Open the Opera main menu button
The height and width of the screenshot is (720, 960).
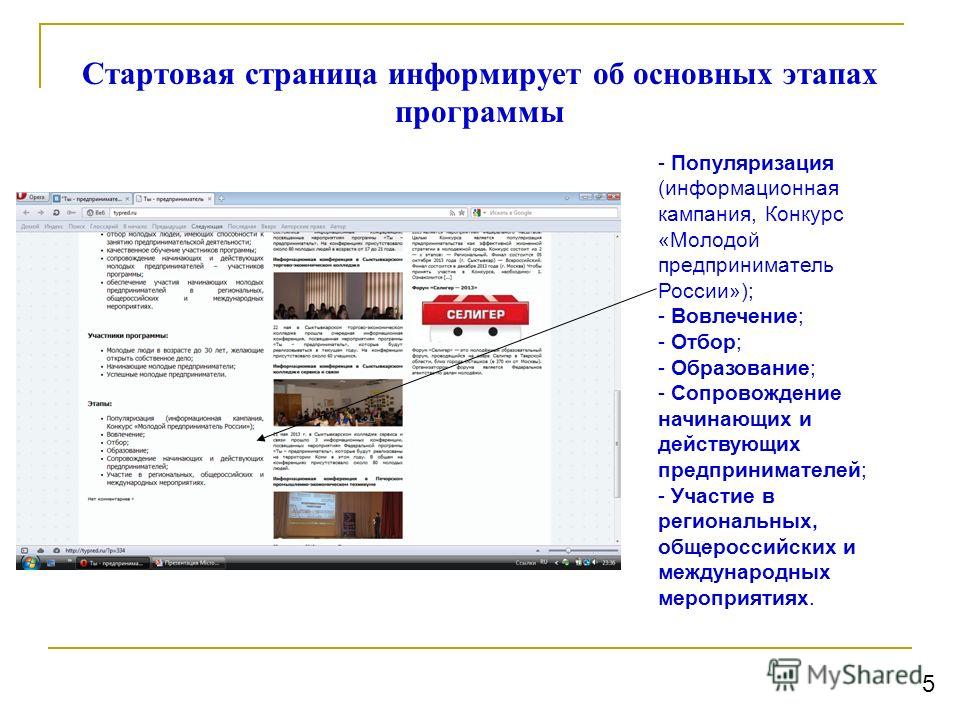(x=32, y=198)
